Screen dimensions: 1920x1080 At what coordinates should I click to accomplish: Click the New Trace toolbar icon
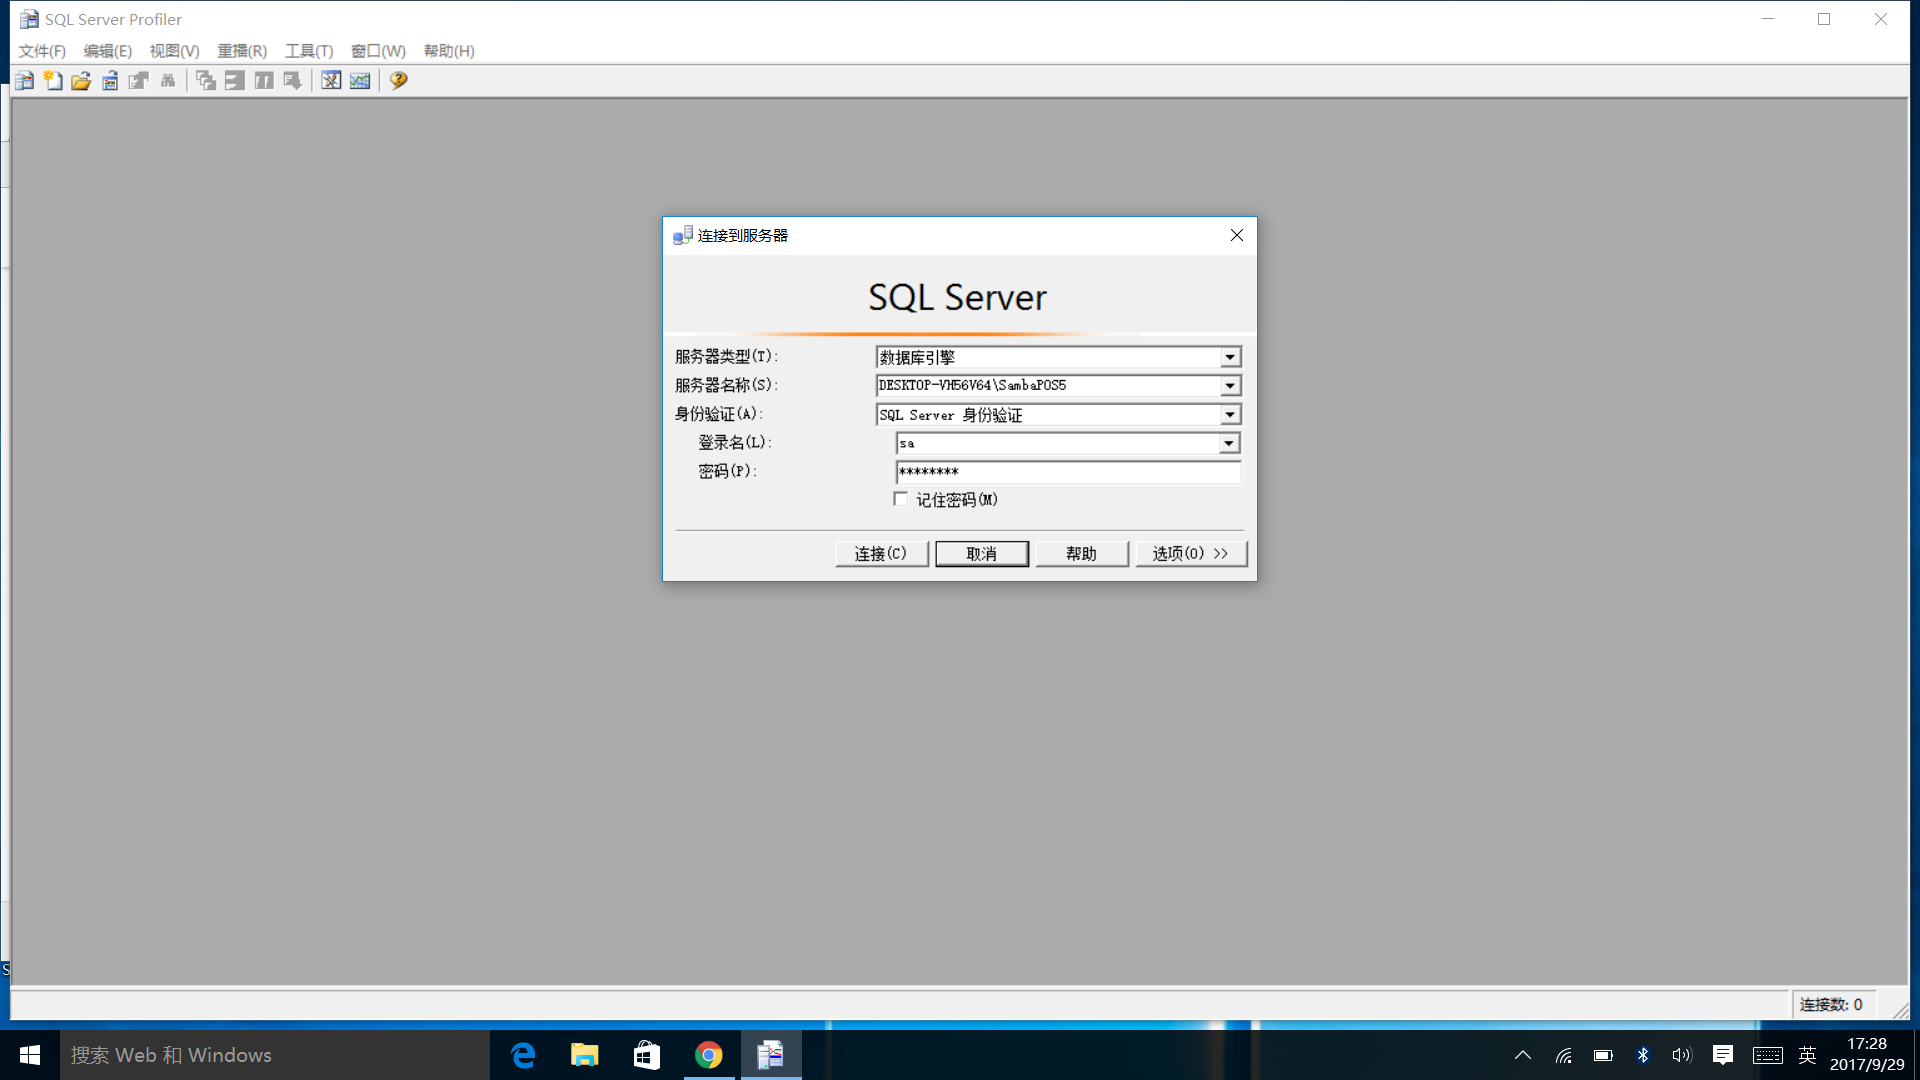(25, 81)
